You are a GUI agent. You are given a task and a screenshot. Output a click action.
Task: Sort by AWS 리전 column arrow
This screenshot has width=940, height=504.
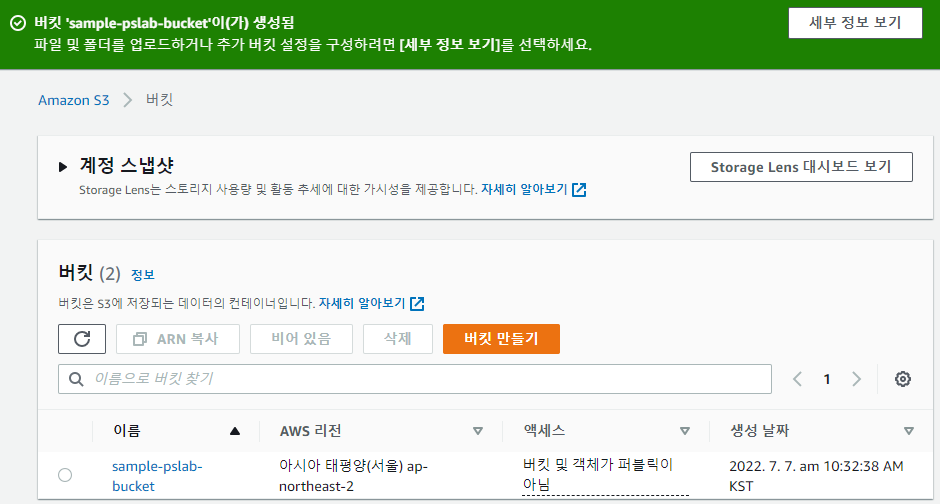478,431
